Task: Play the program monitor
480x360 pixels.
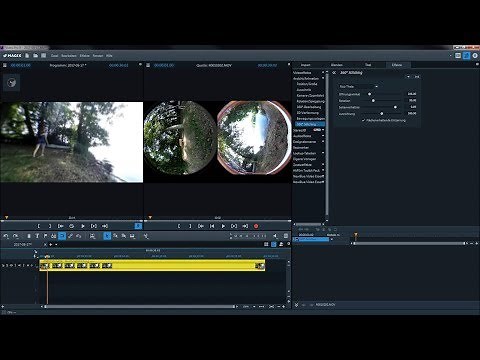Action: [83, 226]
